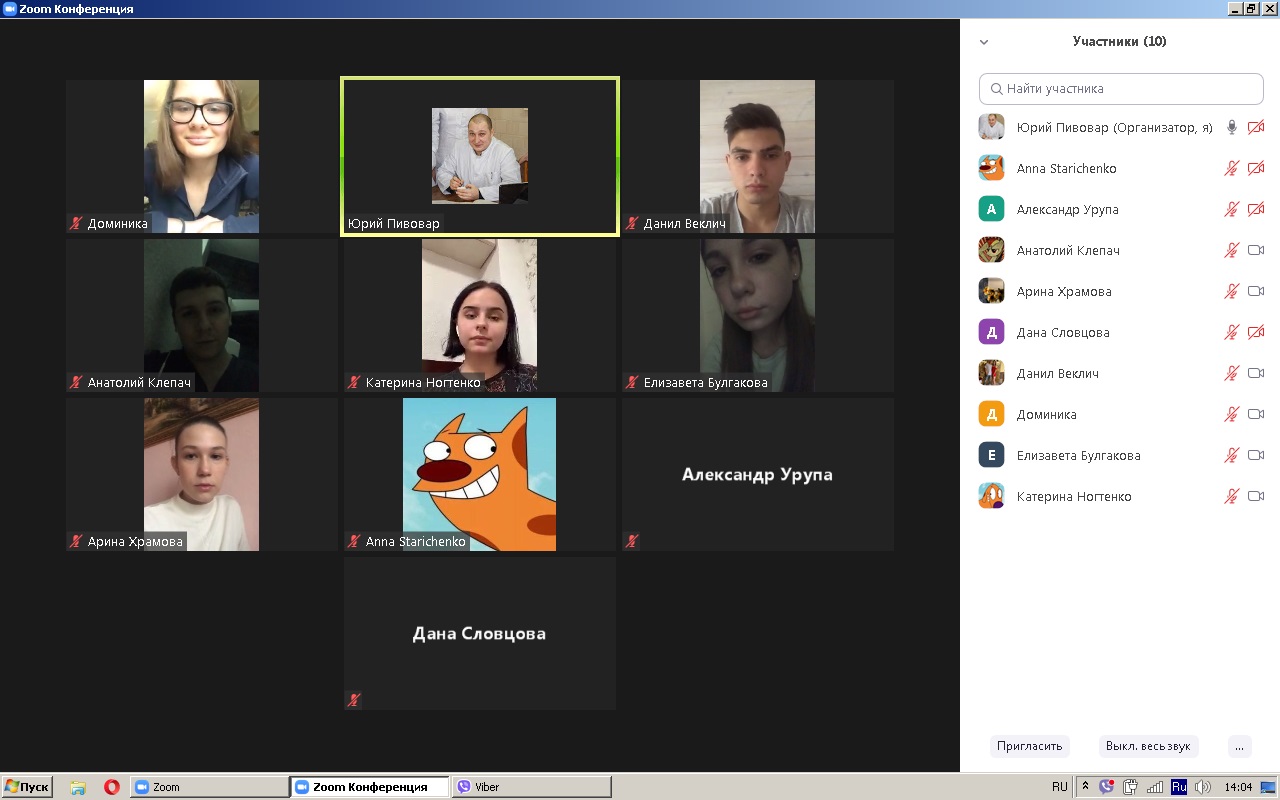Toggle Елизавета Булгакова's muted microphone in list
This screenshot has width=1280, height=800.
(x=1232, y=455)
